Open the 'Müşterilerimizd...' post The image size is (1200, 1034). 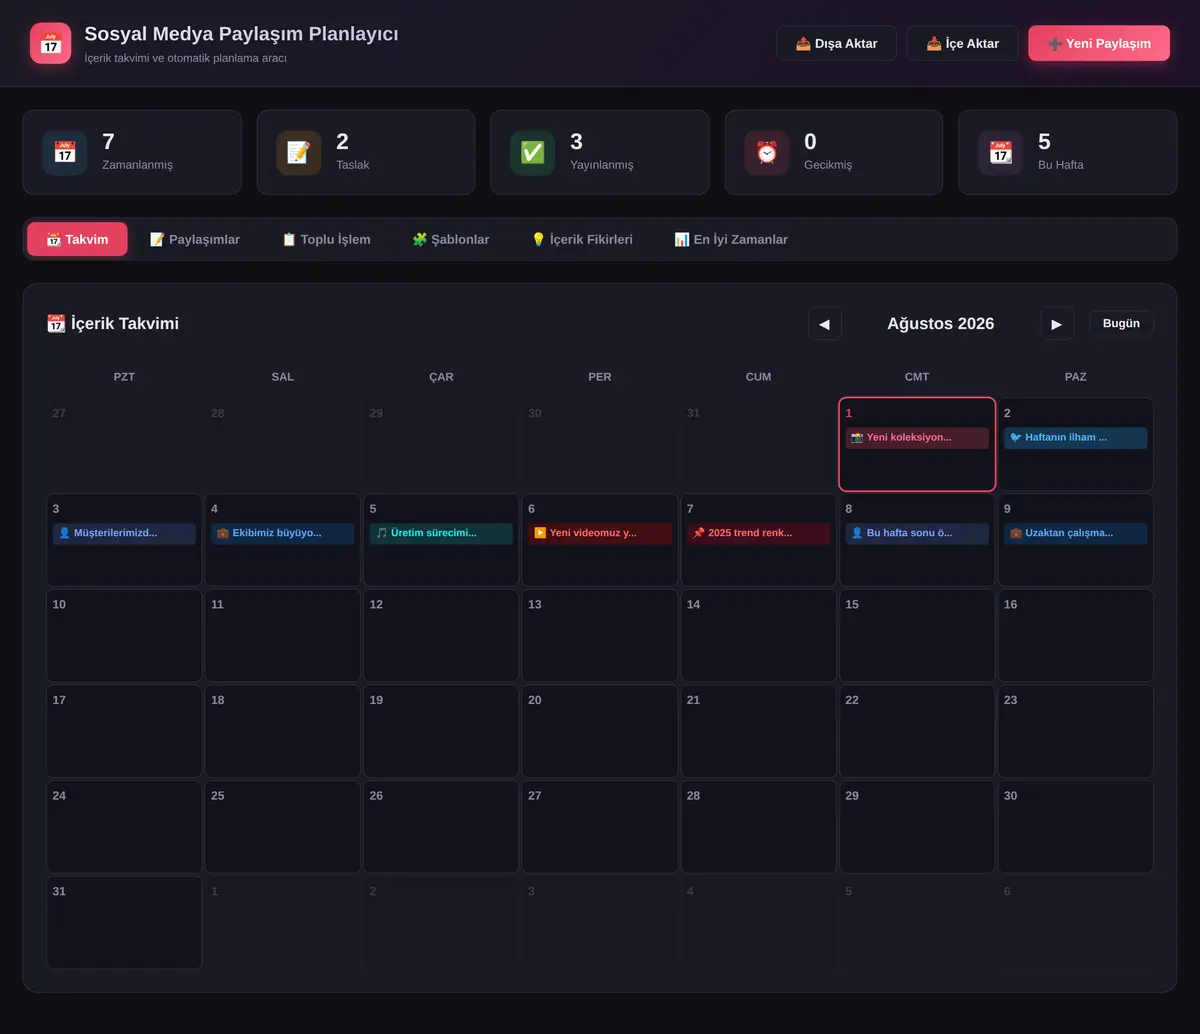point(124,533)
